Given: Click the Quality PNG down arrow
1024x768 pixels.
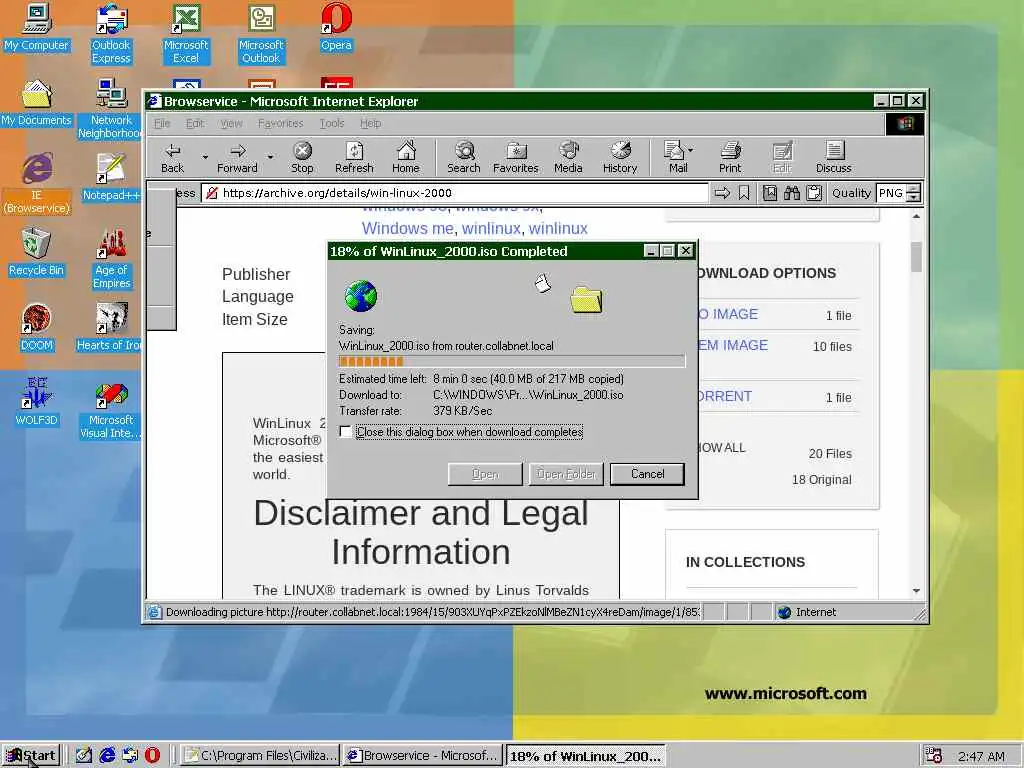Looking at the screenshot, I should click(x=914, y=197).
